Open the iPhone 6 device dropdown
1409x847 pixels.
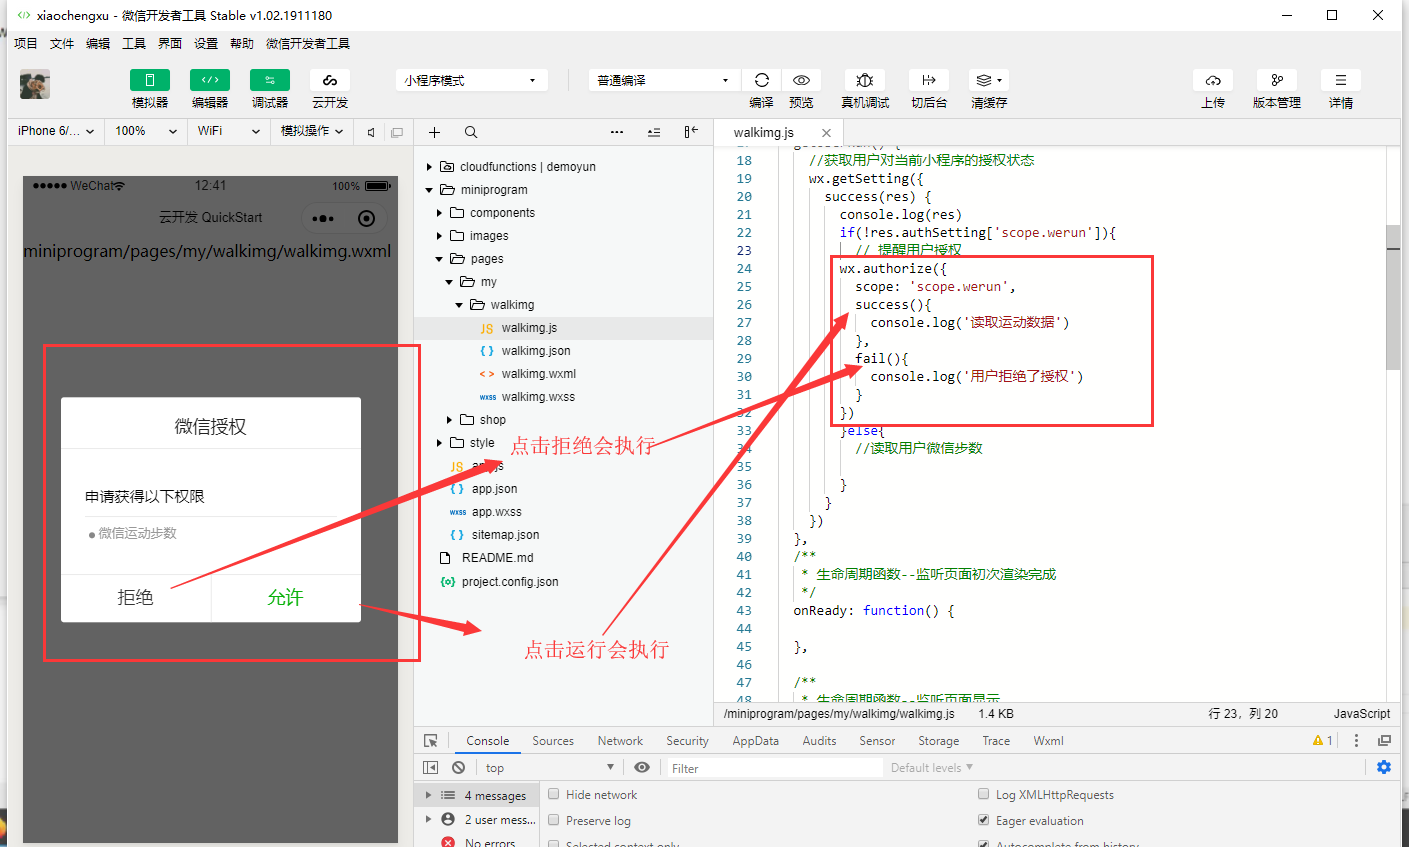56,131
